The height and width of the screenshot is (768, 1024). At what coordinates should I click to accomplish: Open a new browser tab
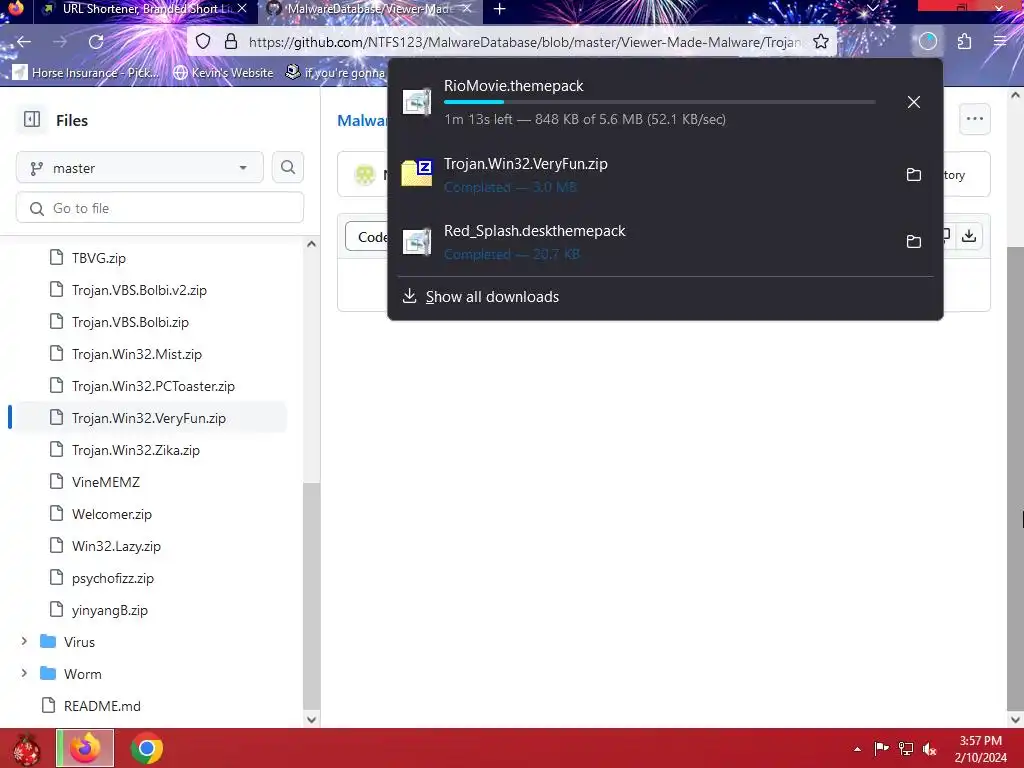tap(500, 9)
